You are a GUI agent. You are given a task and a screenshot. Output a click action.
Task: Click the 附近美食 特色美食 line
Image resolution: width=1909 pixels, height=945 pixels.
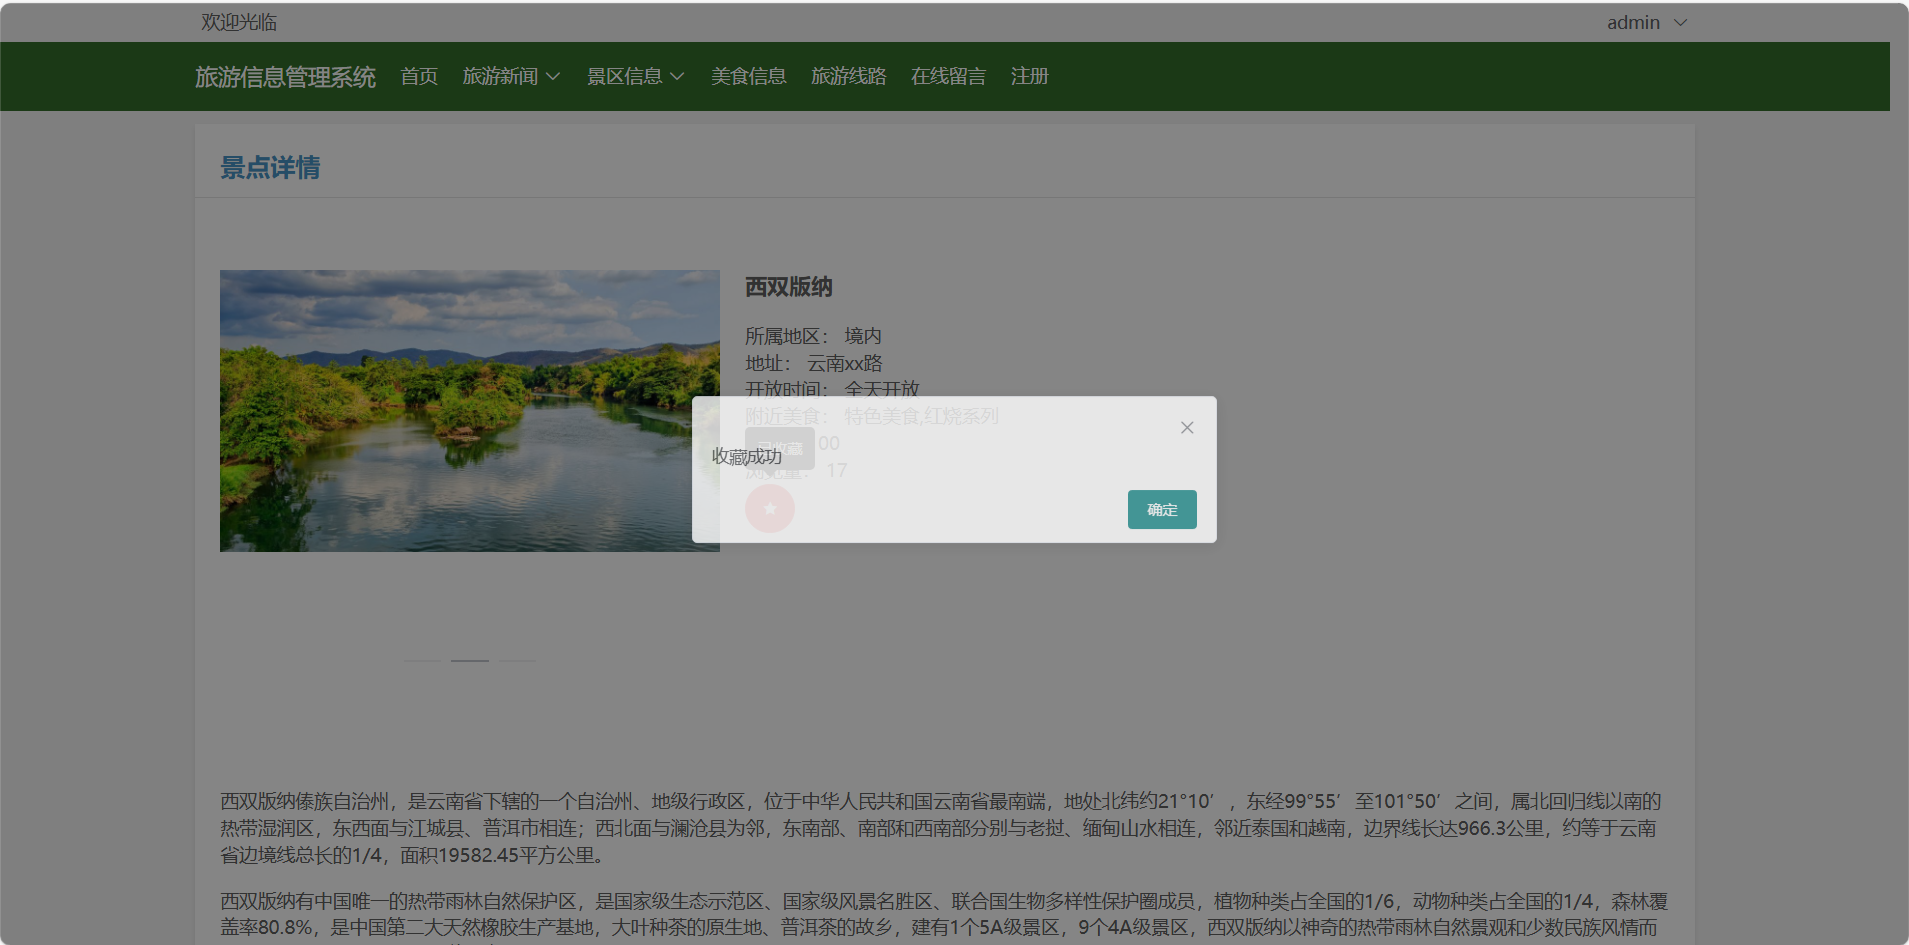point(871,416)
